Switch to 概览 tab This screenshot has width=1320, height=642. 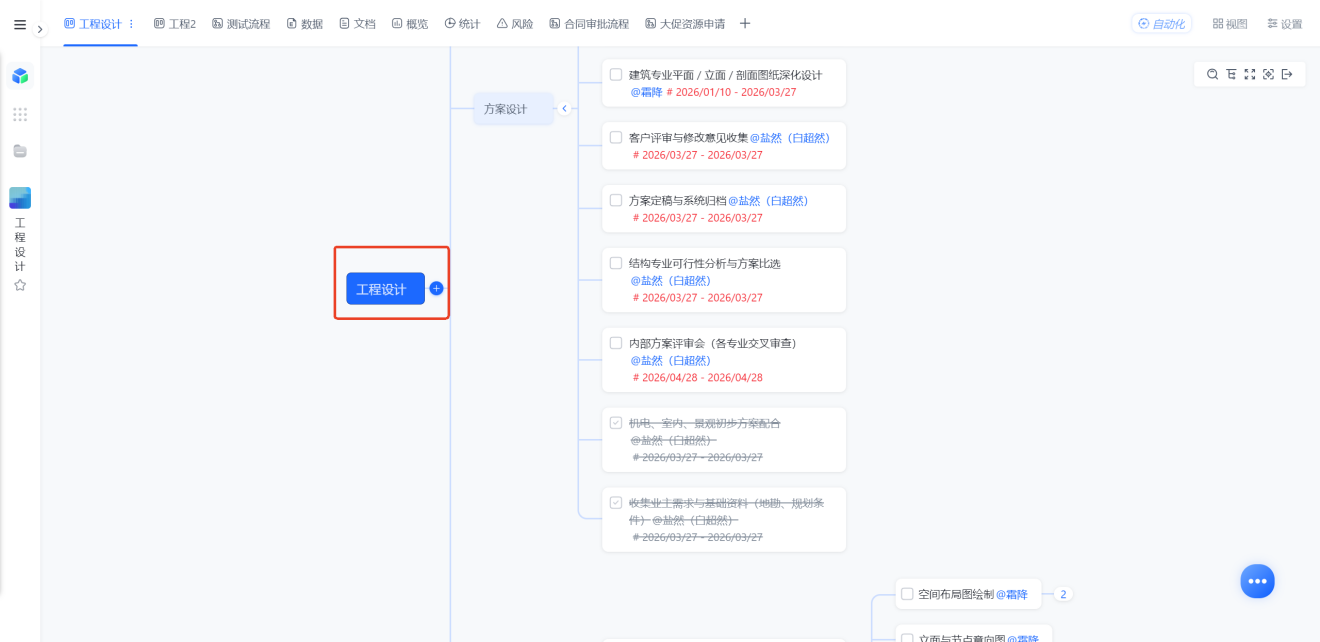pyautogui.click(x=410, y=24)
